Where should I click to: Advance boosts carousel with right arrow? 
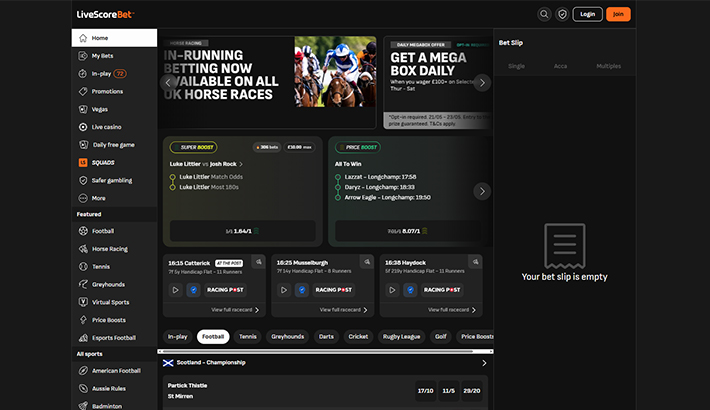pyautogui.click(x=482, y=191)
